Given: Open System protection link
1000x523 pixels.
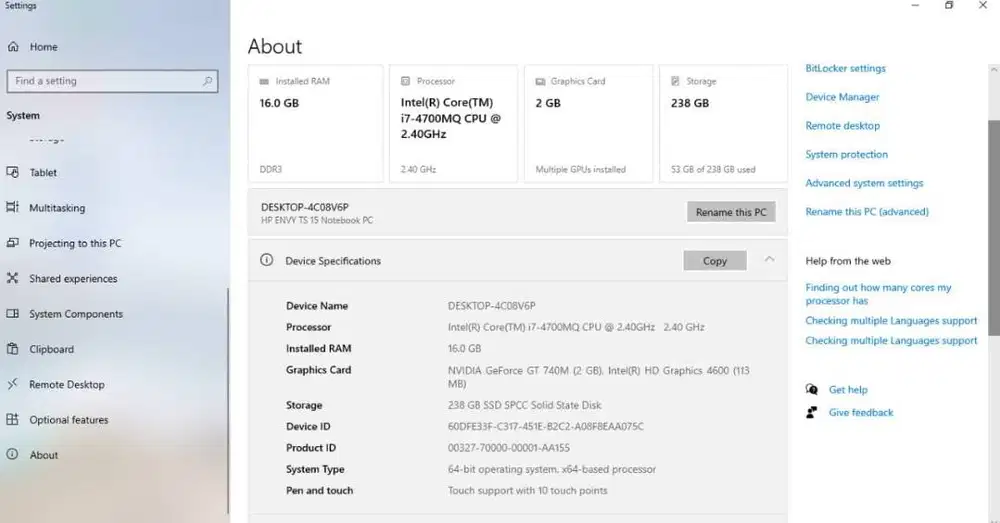Looking at the screenshot, I should [x=846, y=154].
